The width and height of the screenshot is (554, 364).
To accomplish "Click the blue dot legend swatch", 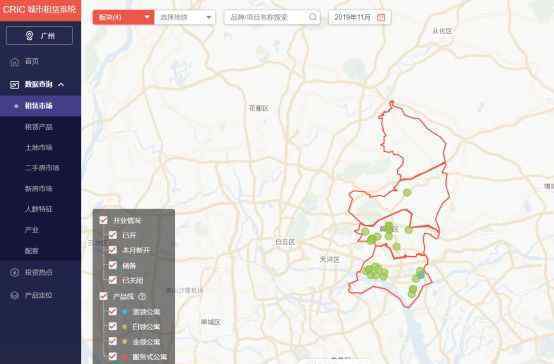I will tap(124, 312).
